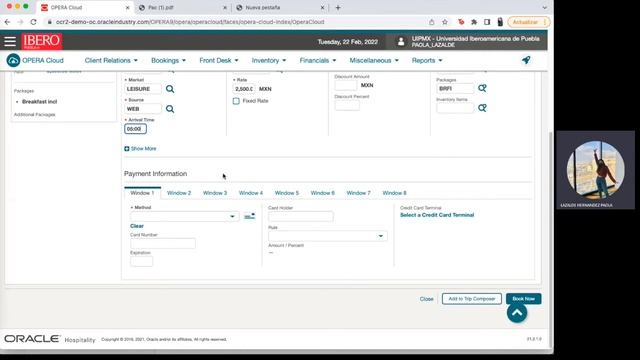Open the Packages BRFI search icon
The image size is (640, 360).
(x=482, y=88)
